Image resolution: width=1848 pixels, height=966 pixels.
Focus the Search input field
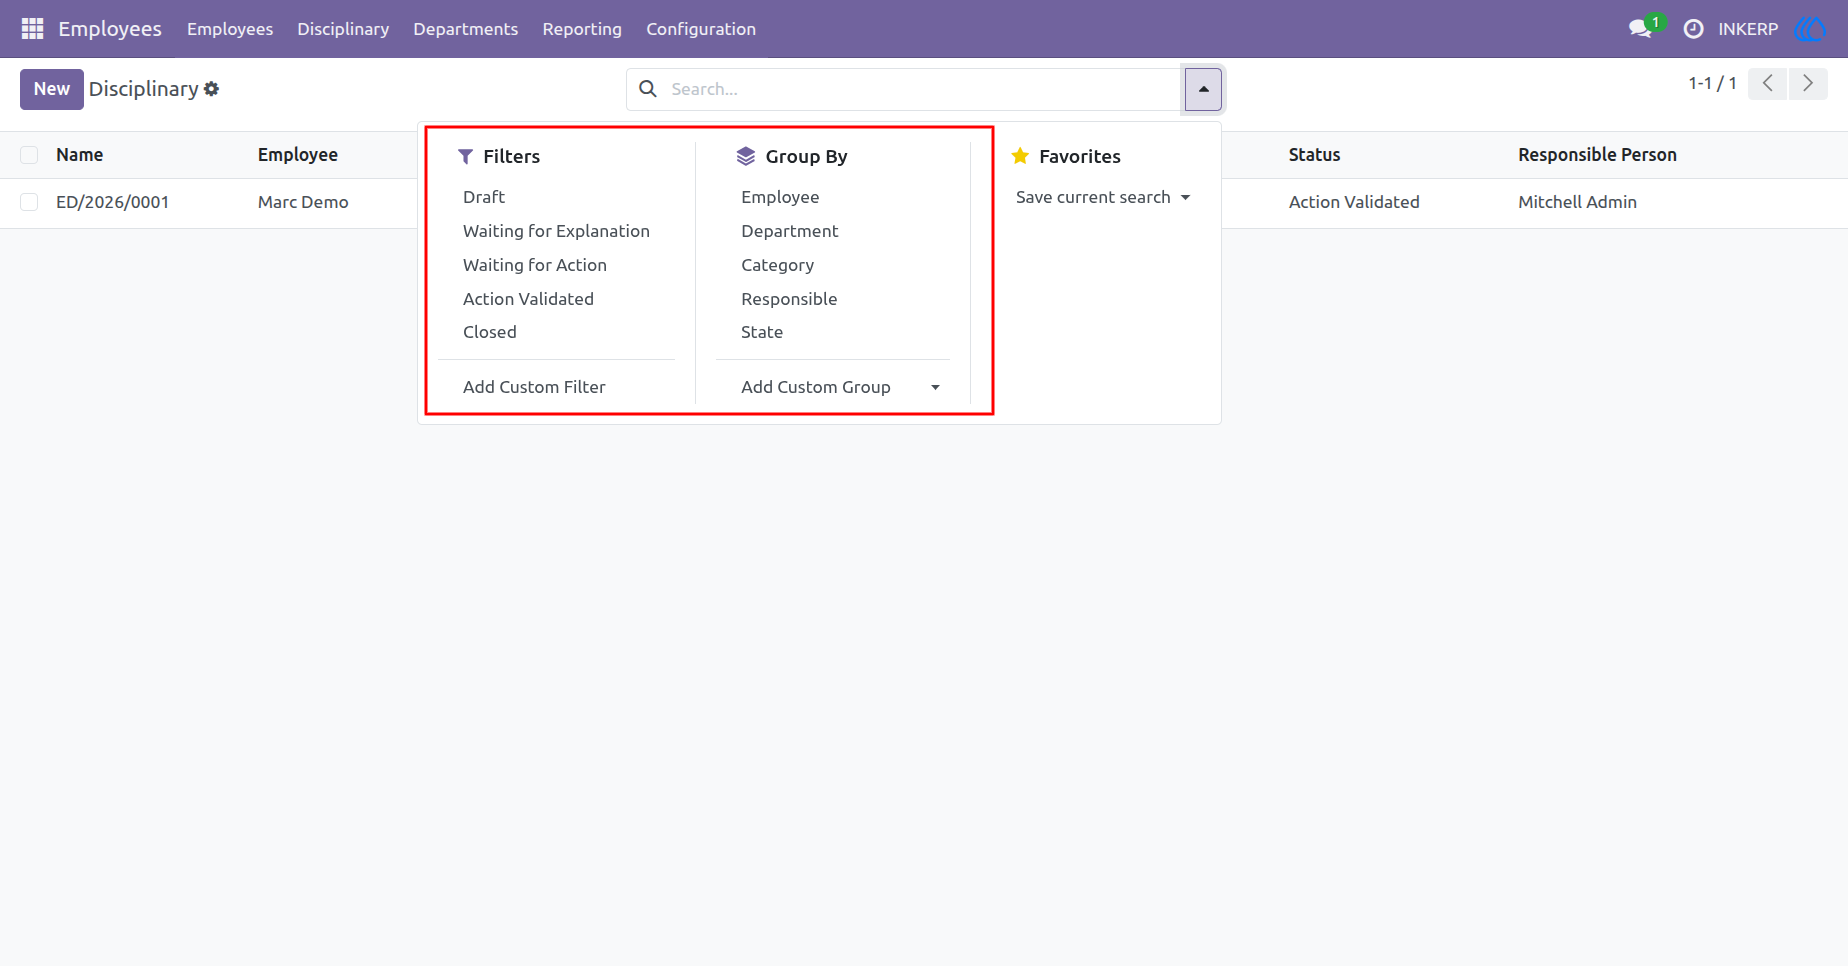tap(920, 89)
